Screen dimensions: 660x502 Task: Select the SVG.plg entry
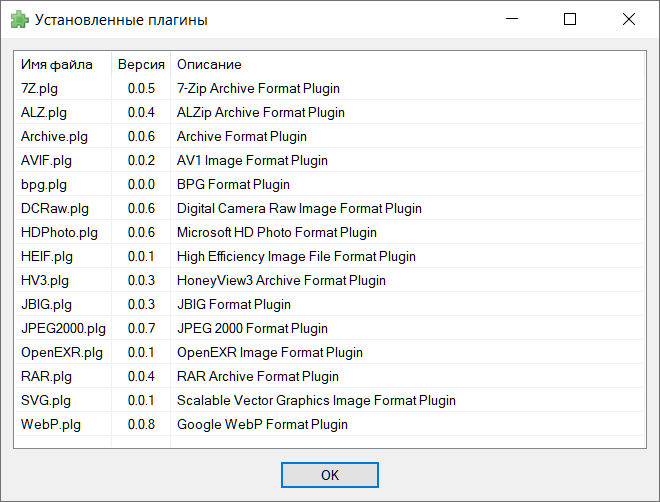(330, 400)
